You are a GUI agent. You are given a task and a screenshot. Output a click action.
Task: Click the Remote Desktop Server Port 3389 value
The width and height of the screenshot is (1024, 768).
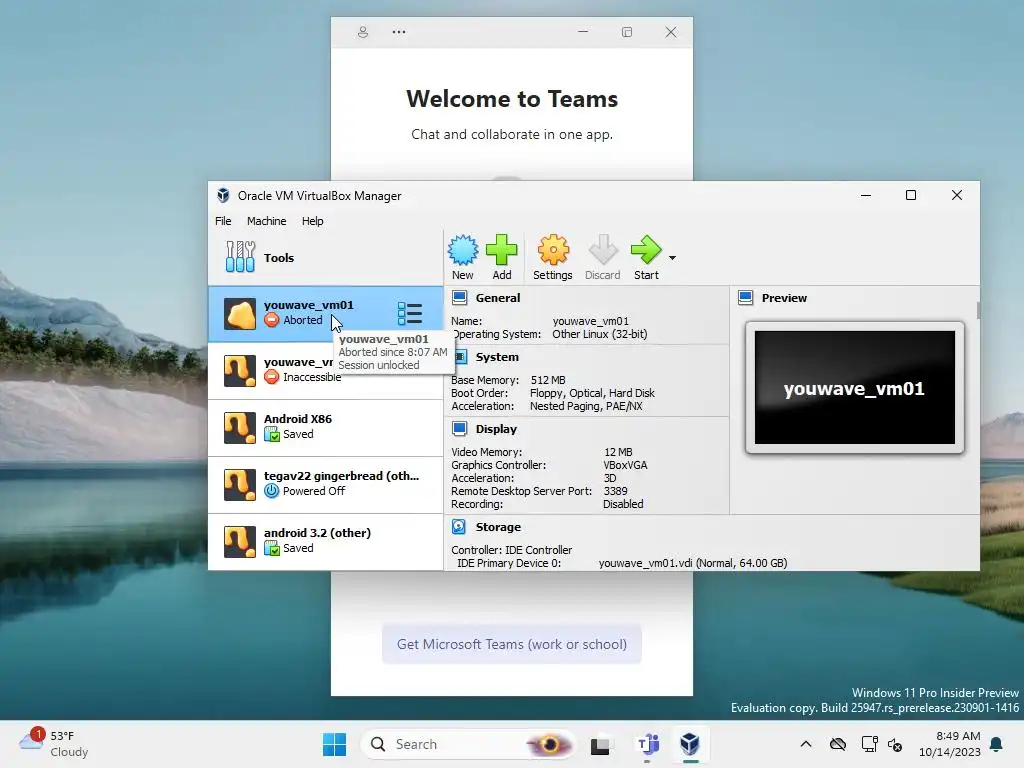(615, 491)
